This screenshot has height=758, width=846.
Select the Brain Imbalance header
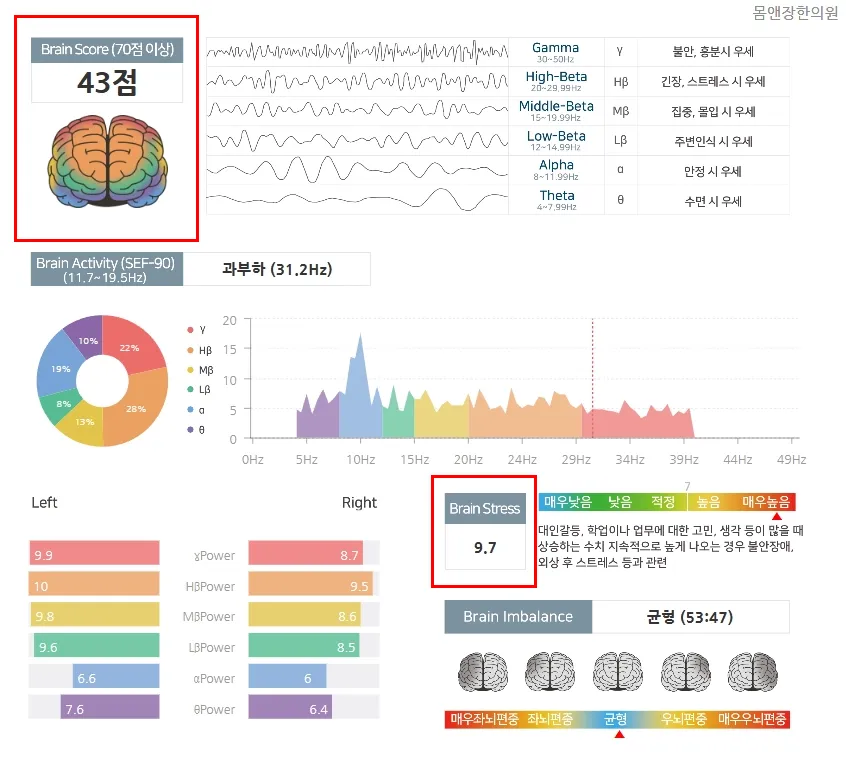click(x=518, y=616)
